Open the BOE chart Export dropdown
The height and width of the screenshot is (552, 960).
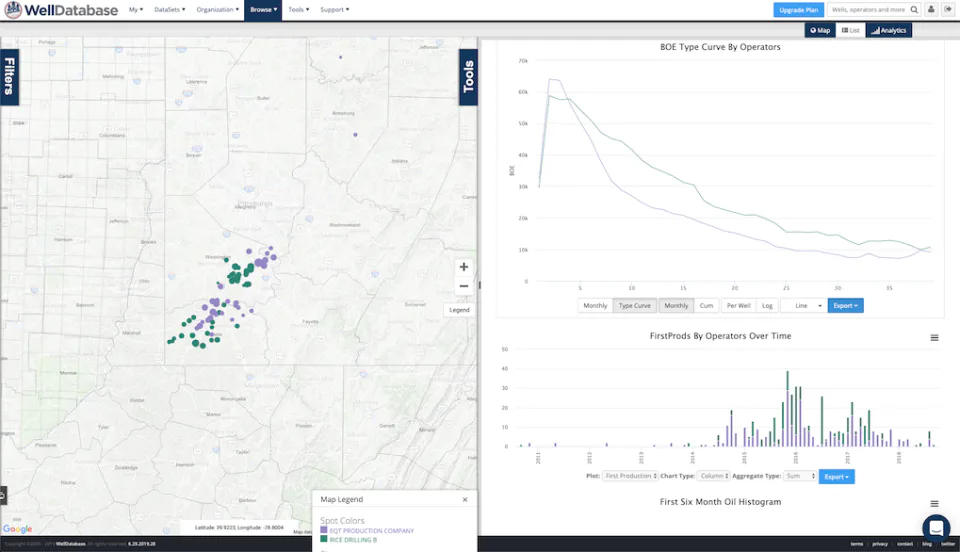[846, 305]
